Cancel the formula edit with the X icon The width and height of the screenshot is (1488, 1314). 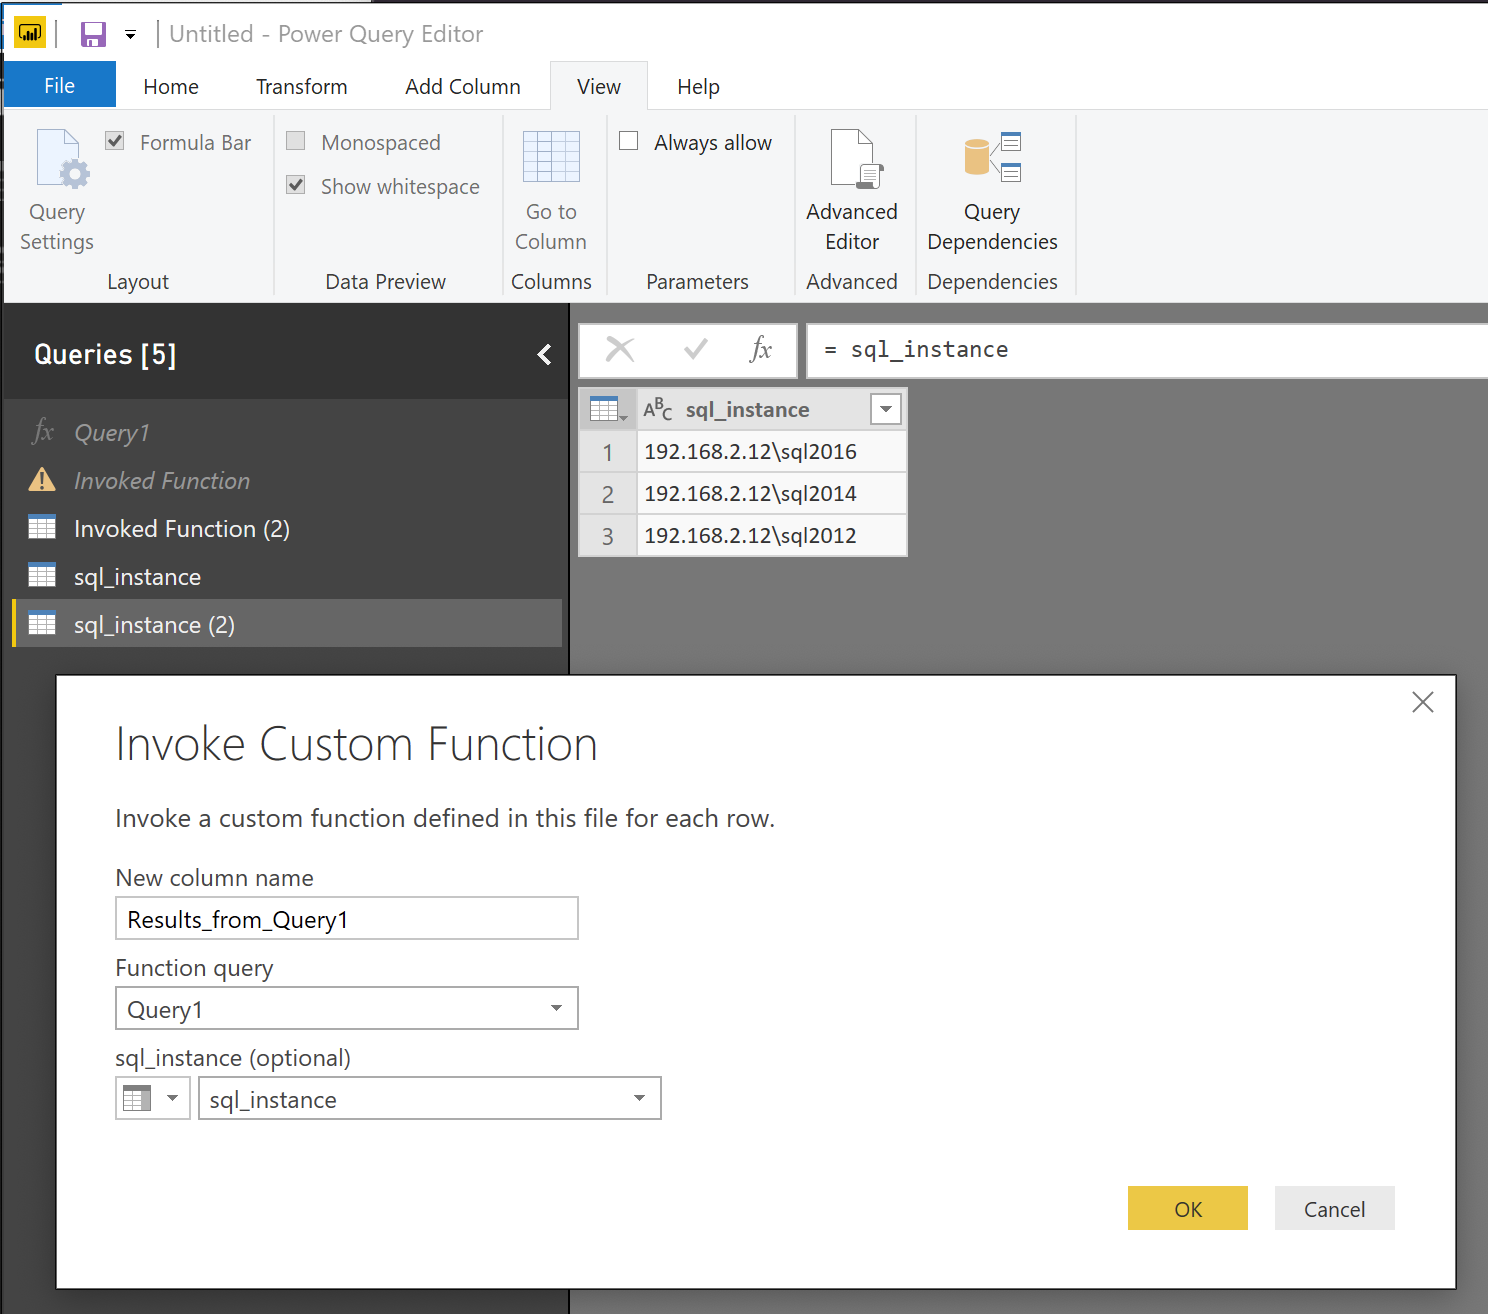click(x=620, y=349)
